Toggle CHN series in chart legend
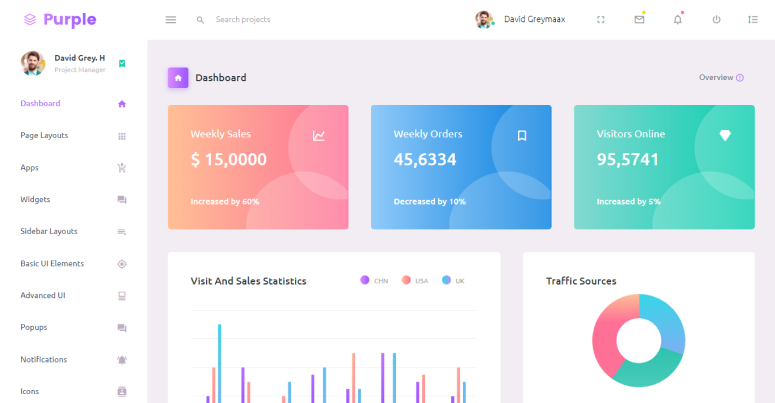This screenshot has height=403, width=775. (x=374, y=281)
